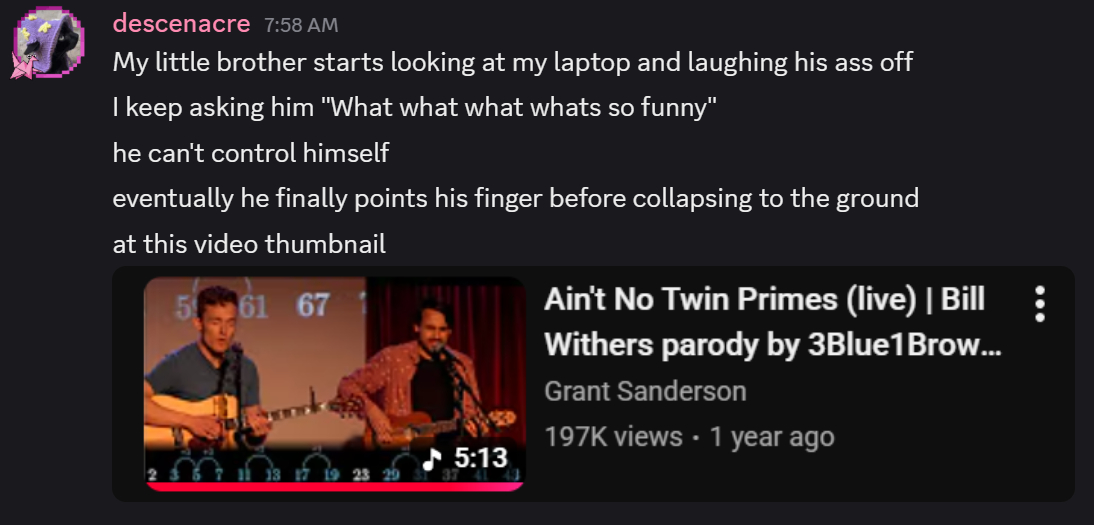Click the "1 year ago" upload date
The width and height of the screenshot is (1094, 525).
pos(772,437)
